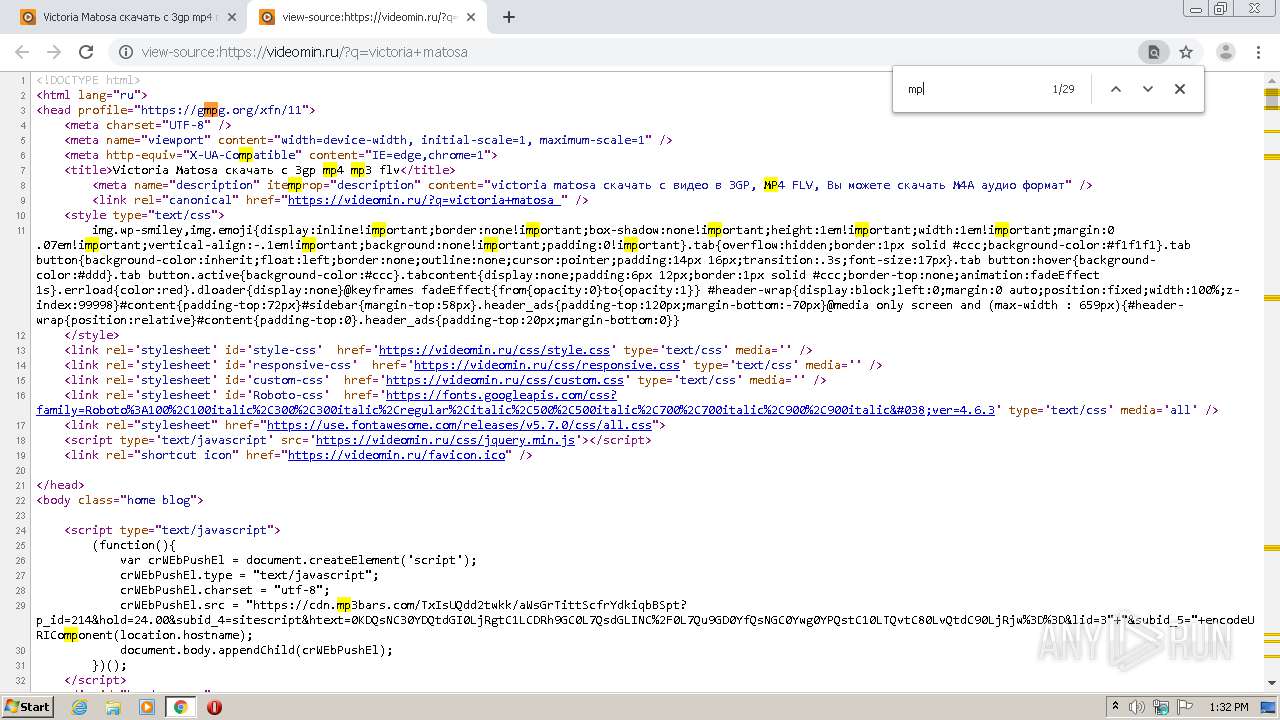Viewport: 1280px width, 720px height.
Task: Click the browser back arrow
Action: [x=22, y=52]
